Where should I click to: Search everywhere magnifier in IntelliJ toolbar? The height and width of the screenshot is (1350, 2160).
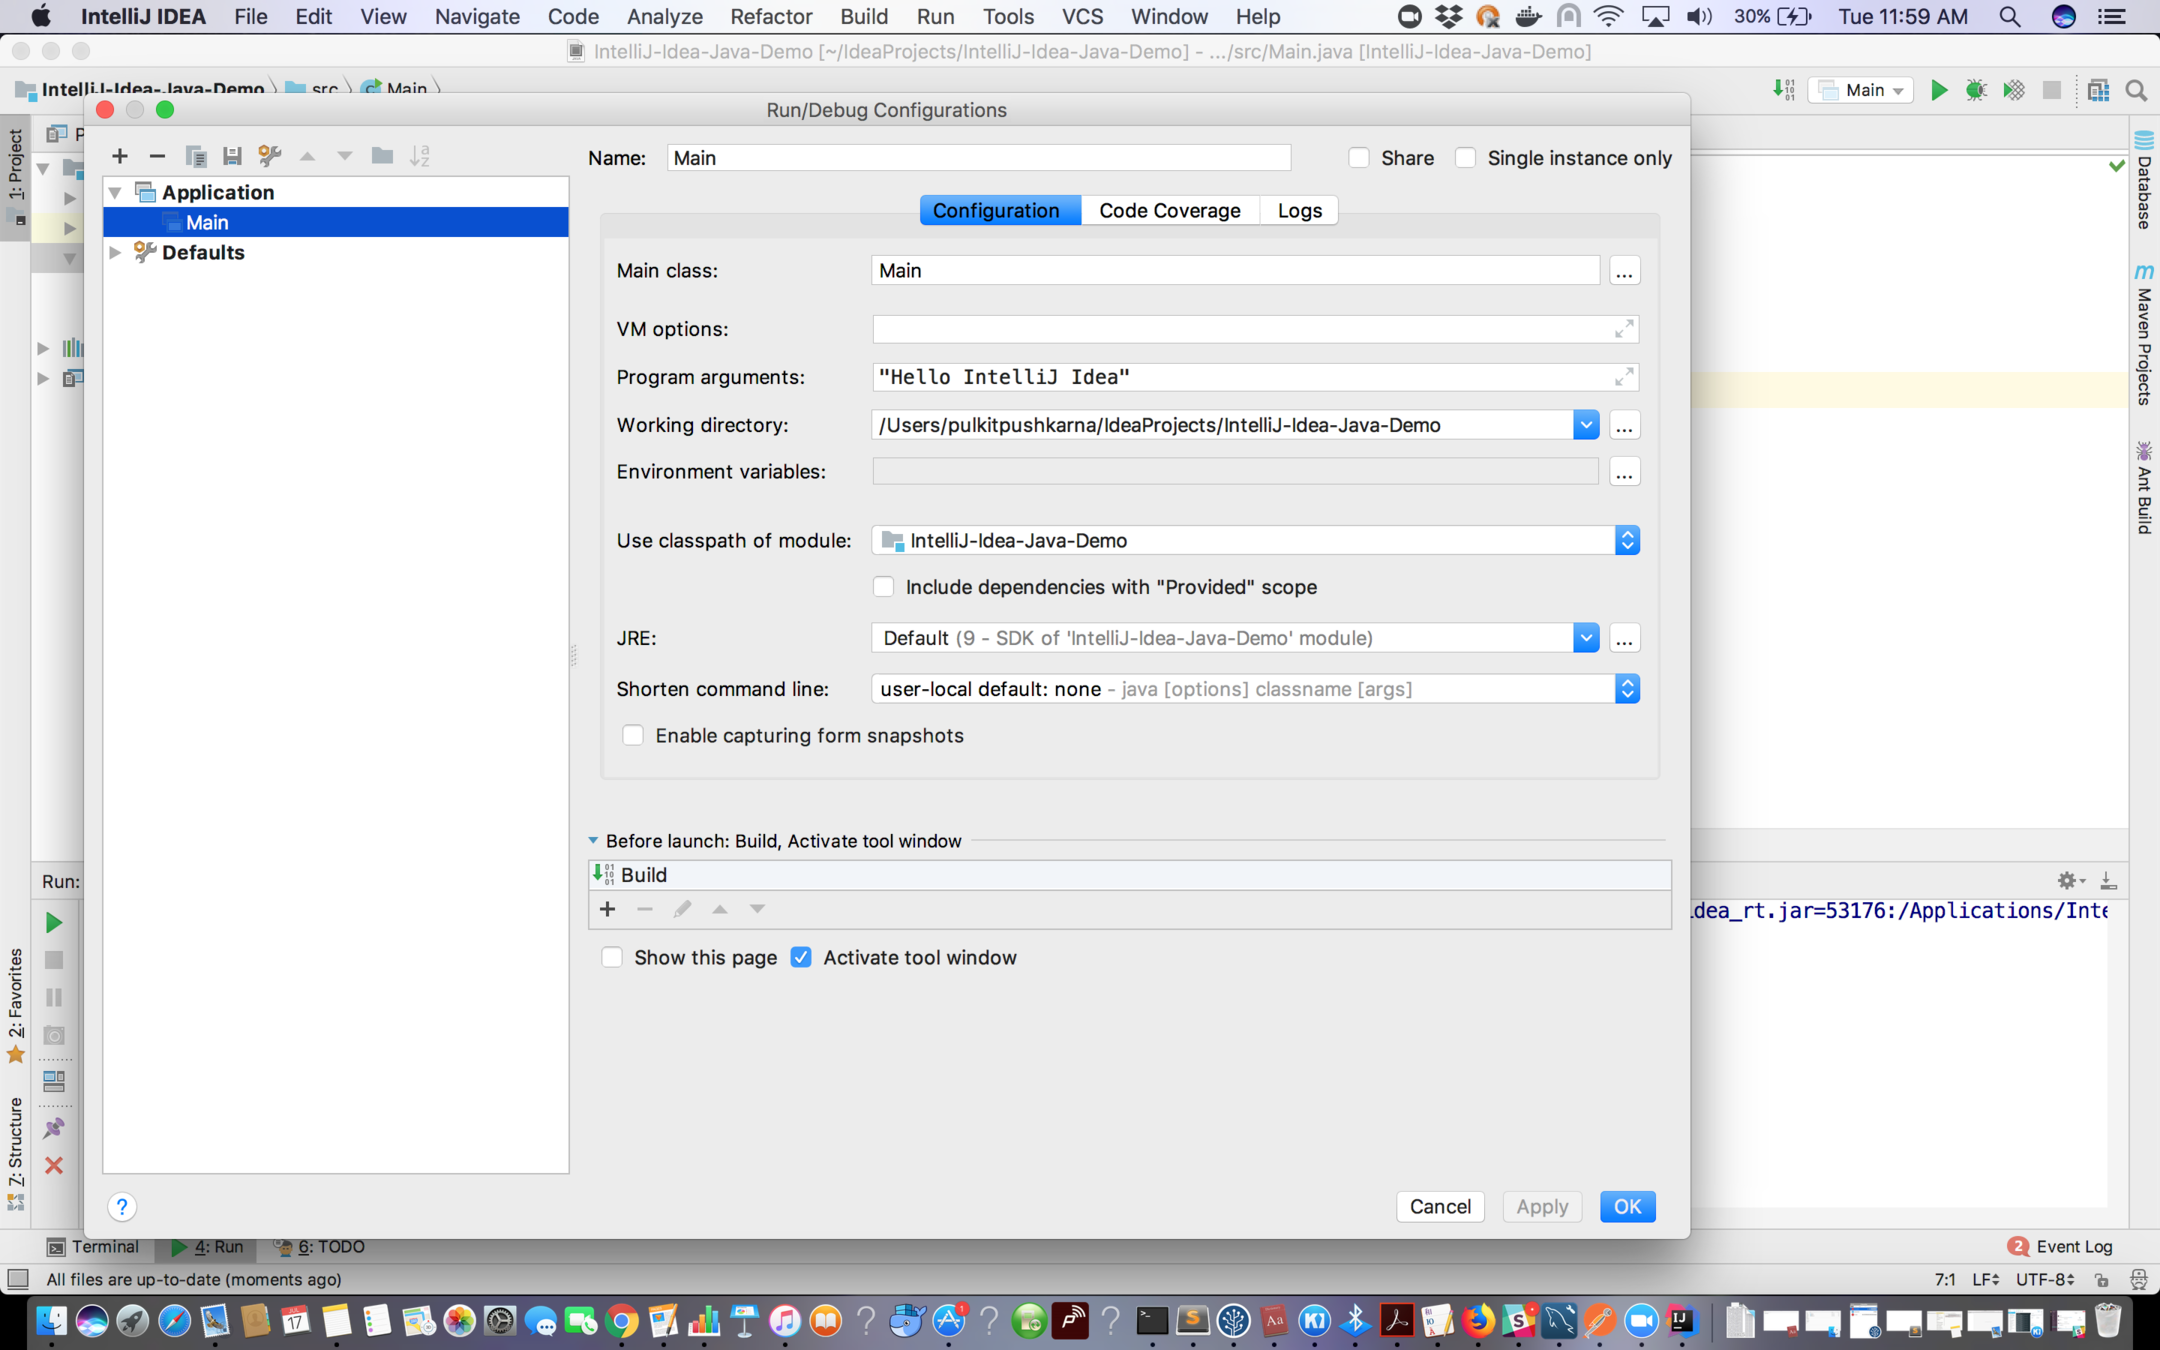(2136, 90)
